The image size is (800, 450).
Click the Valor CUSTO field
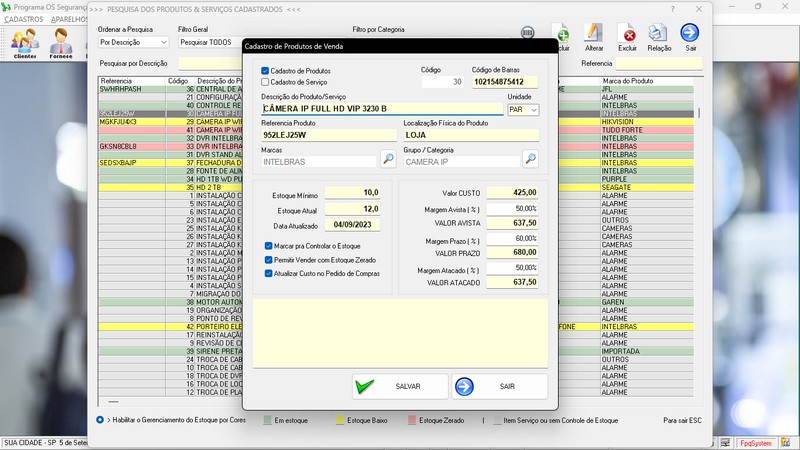point(513,193)
